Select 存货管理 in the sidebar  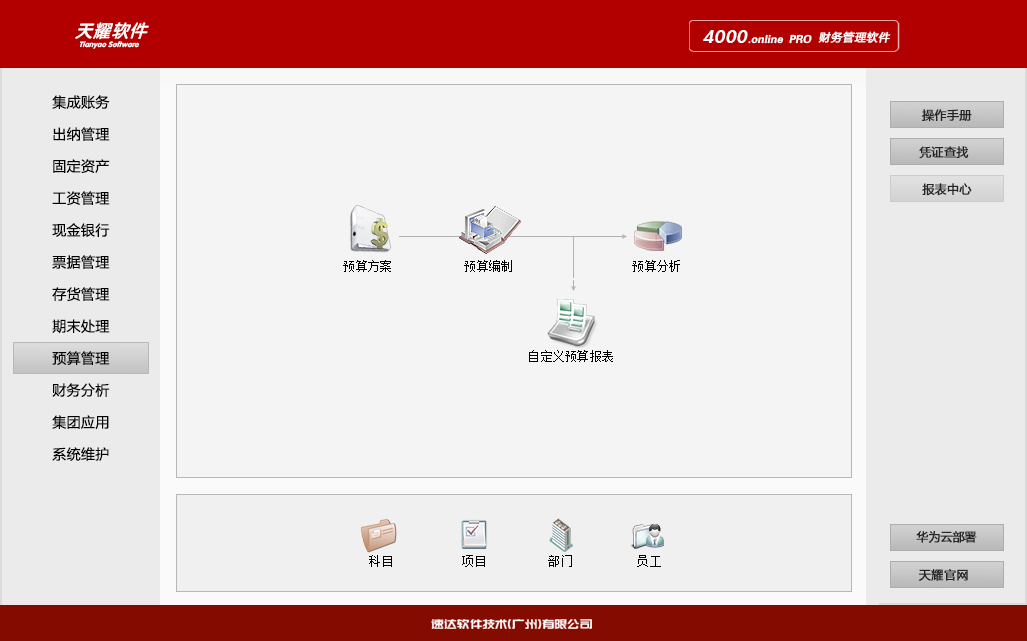81,295
